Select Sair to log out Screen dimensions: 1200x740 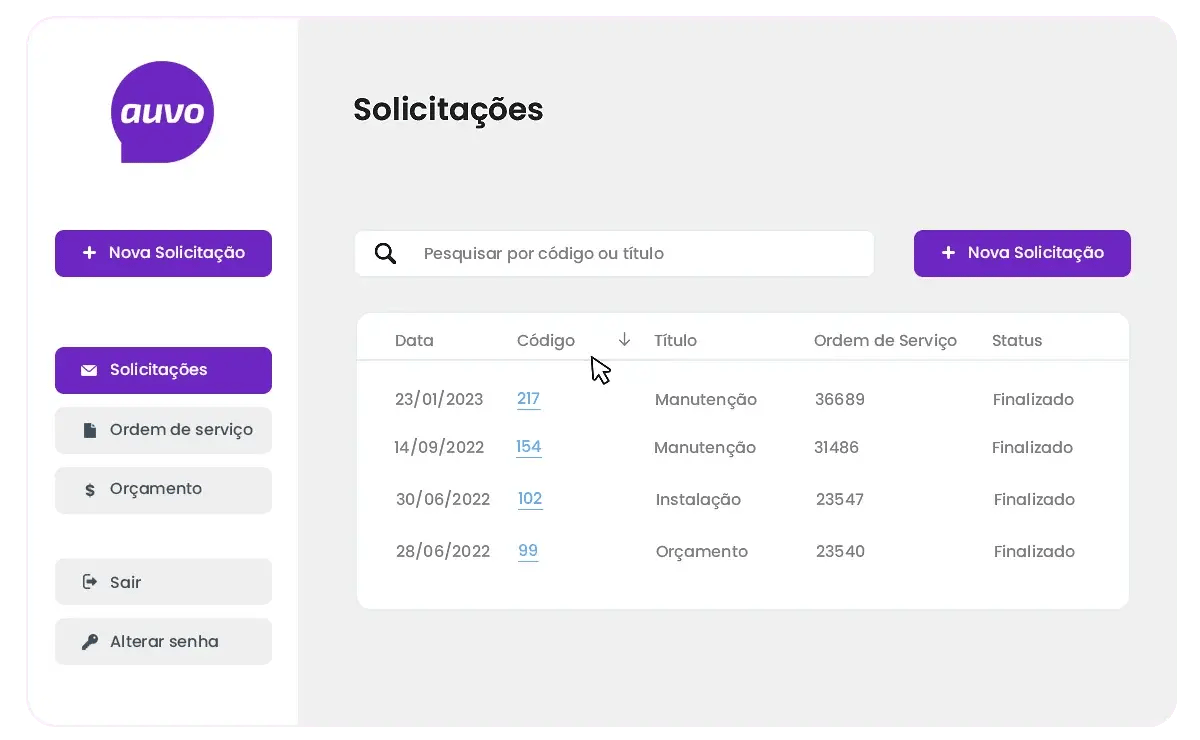click(x=163, y=581)
